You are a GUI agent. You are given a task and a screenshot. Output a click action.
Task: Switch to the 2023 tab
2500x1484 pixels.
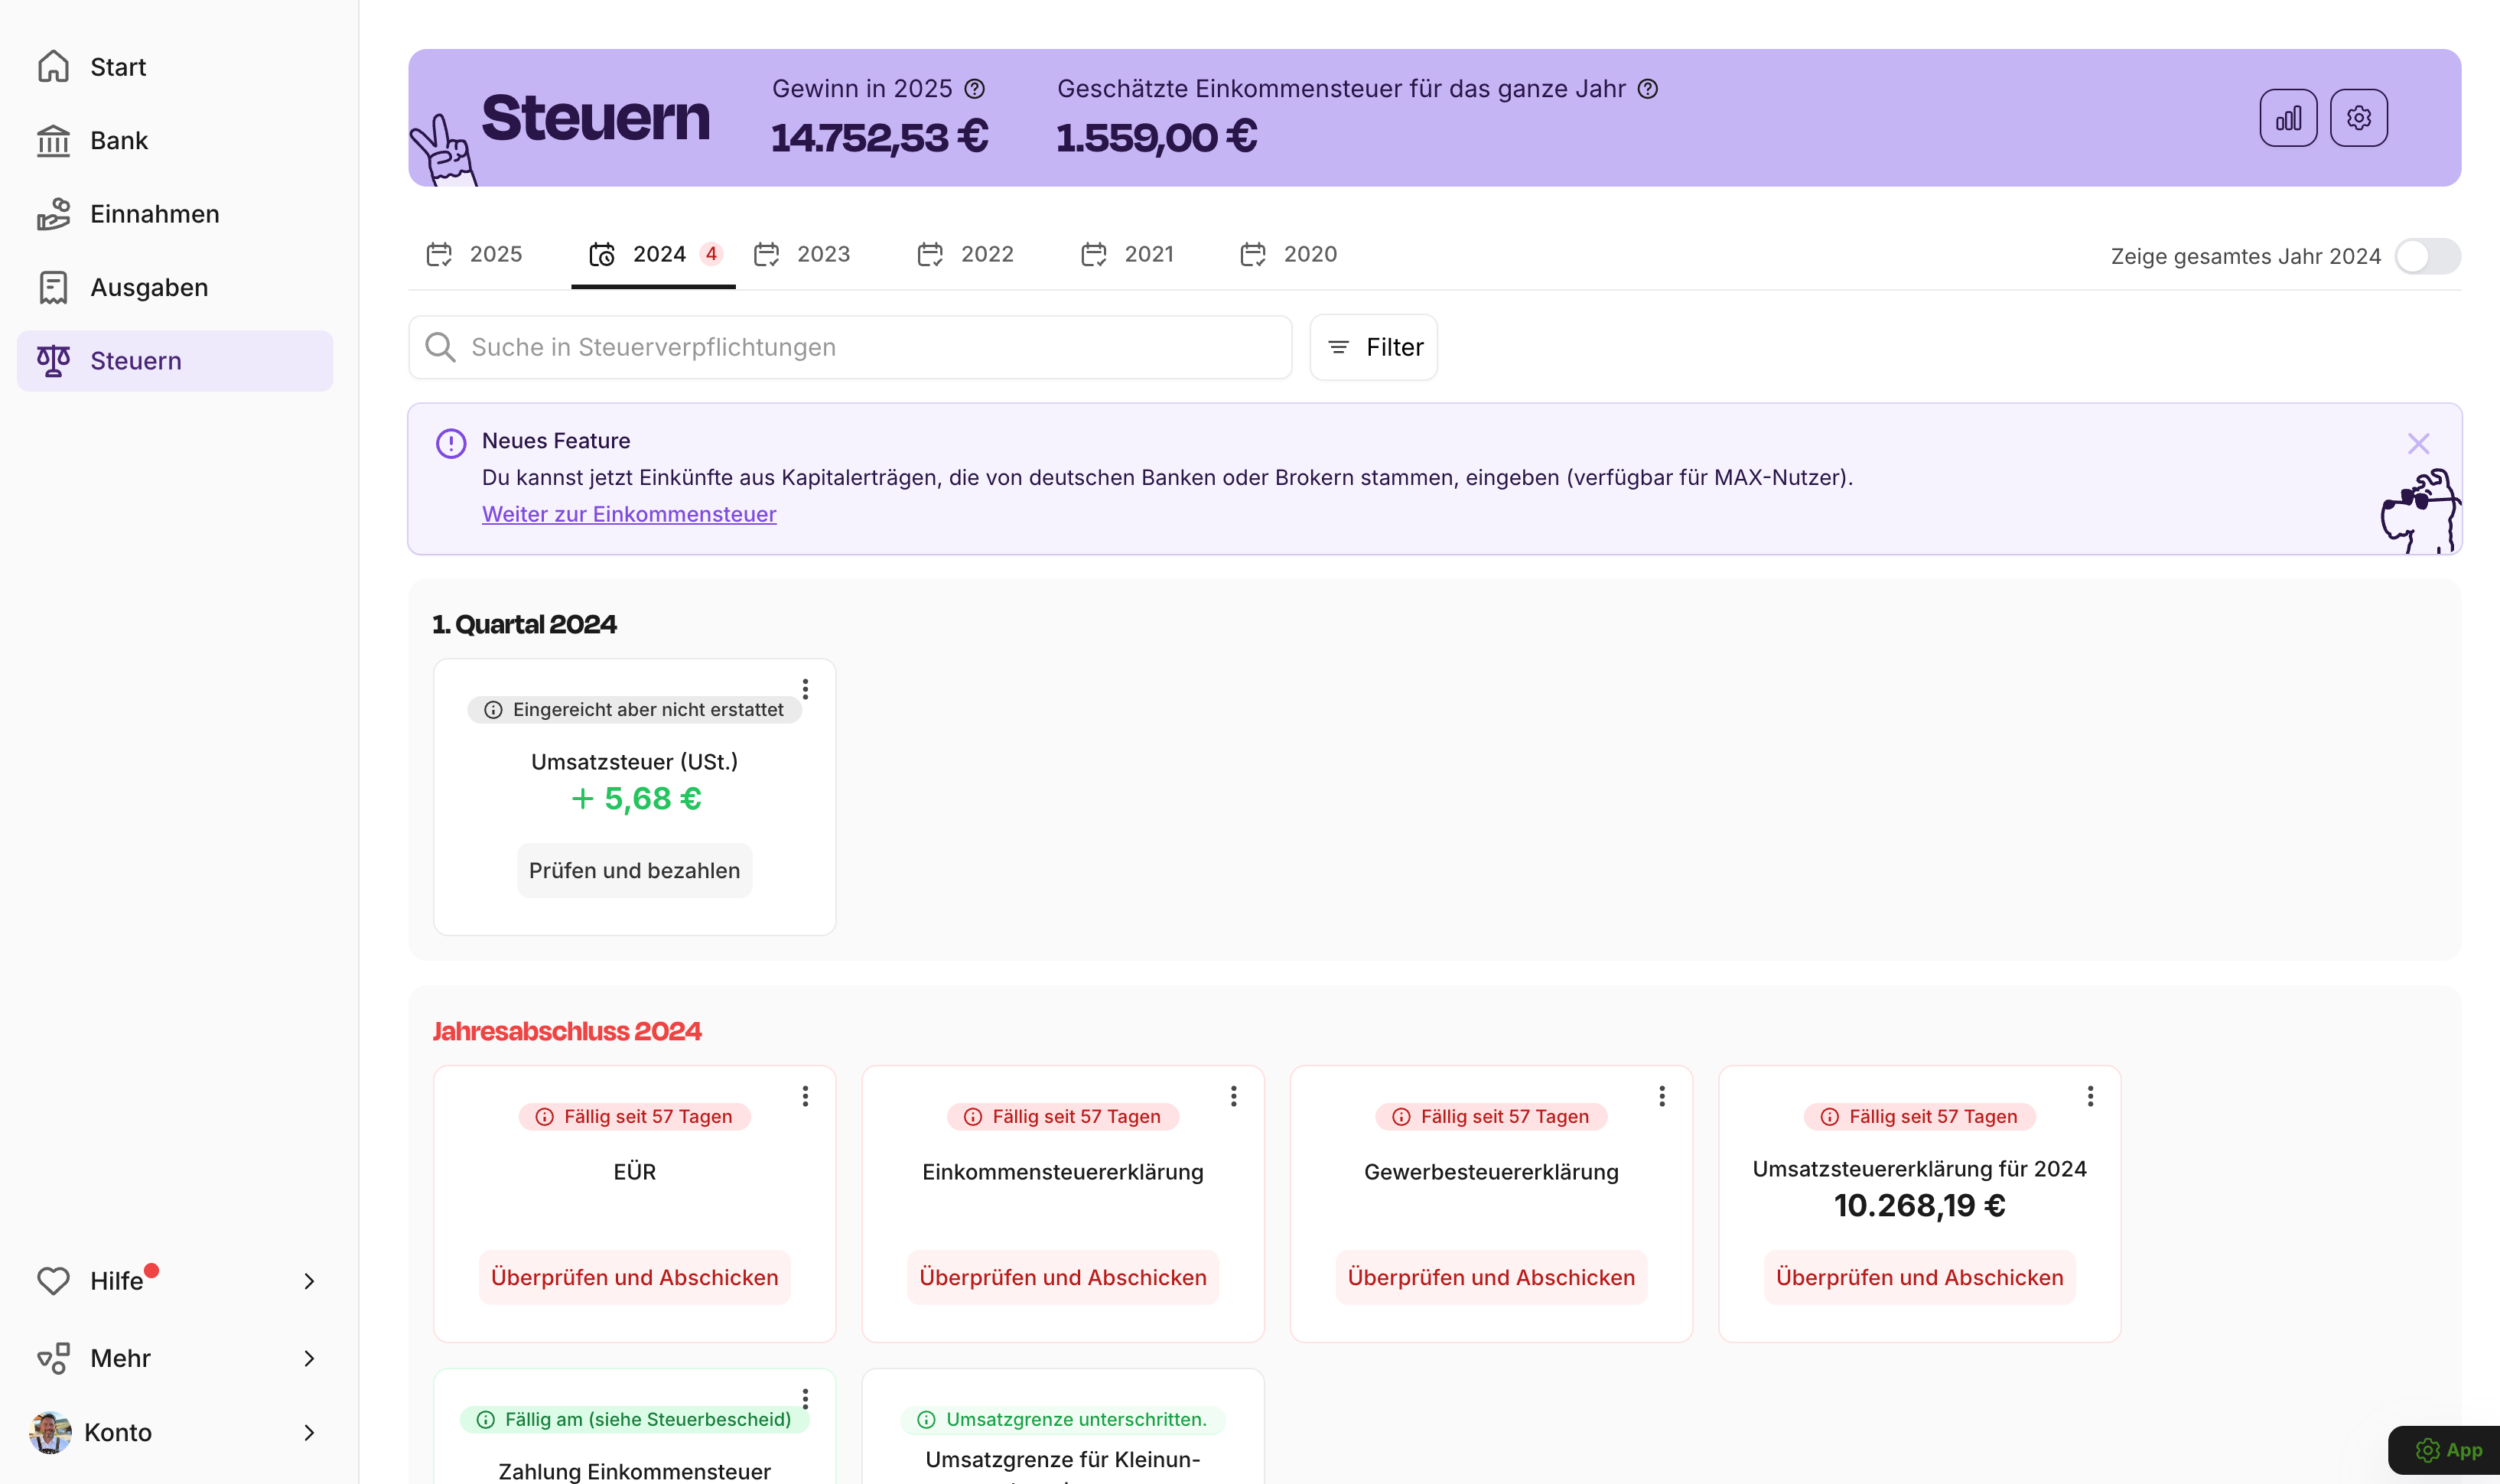click(822, 254)
